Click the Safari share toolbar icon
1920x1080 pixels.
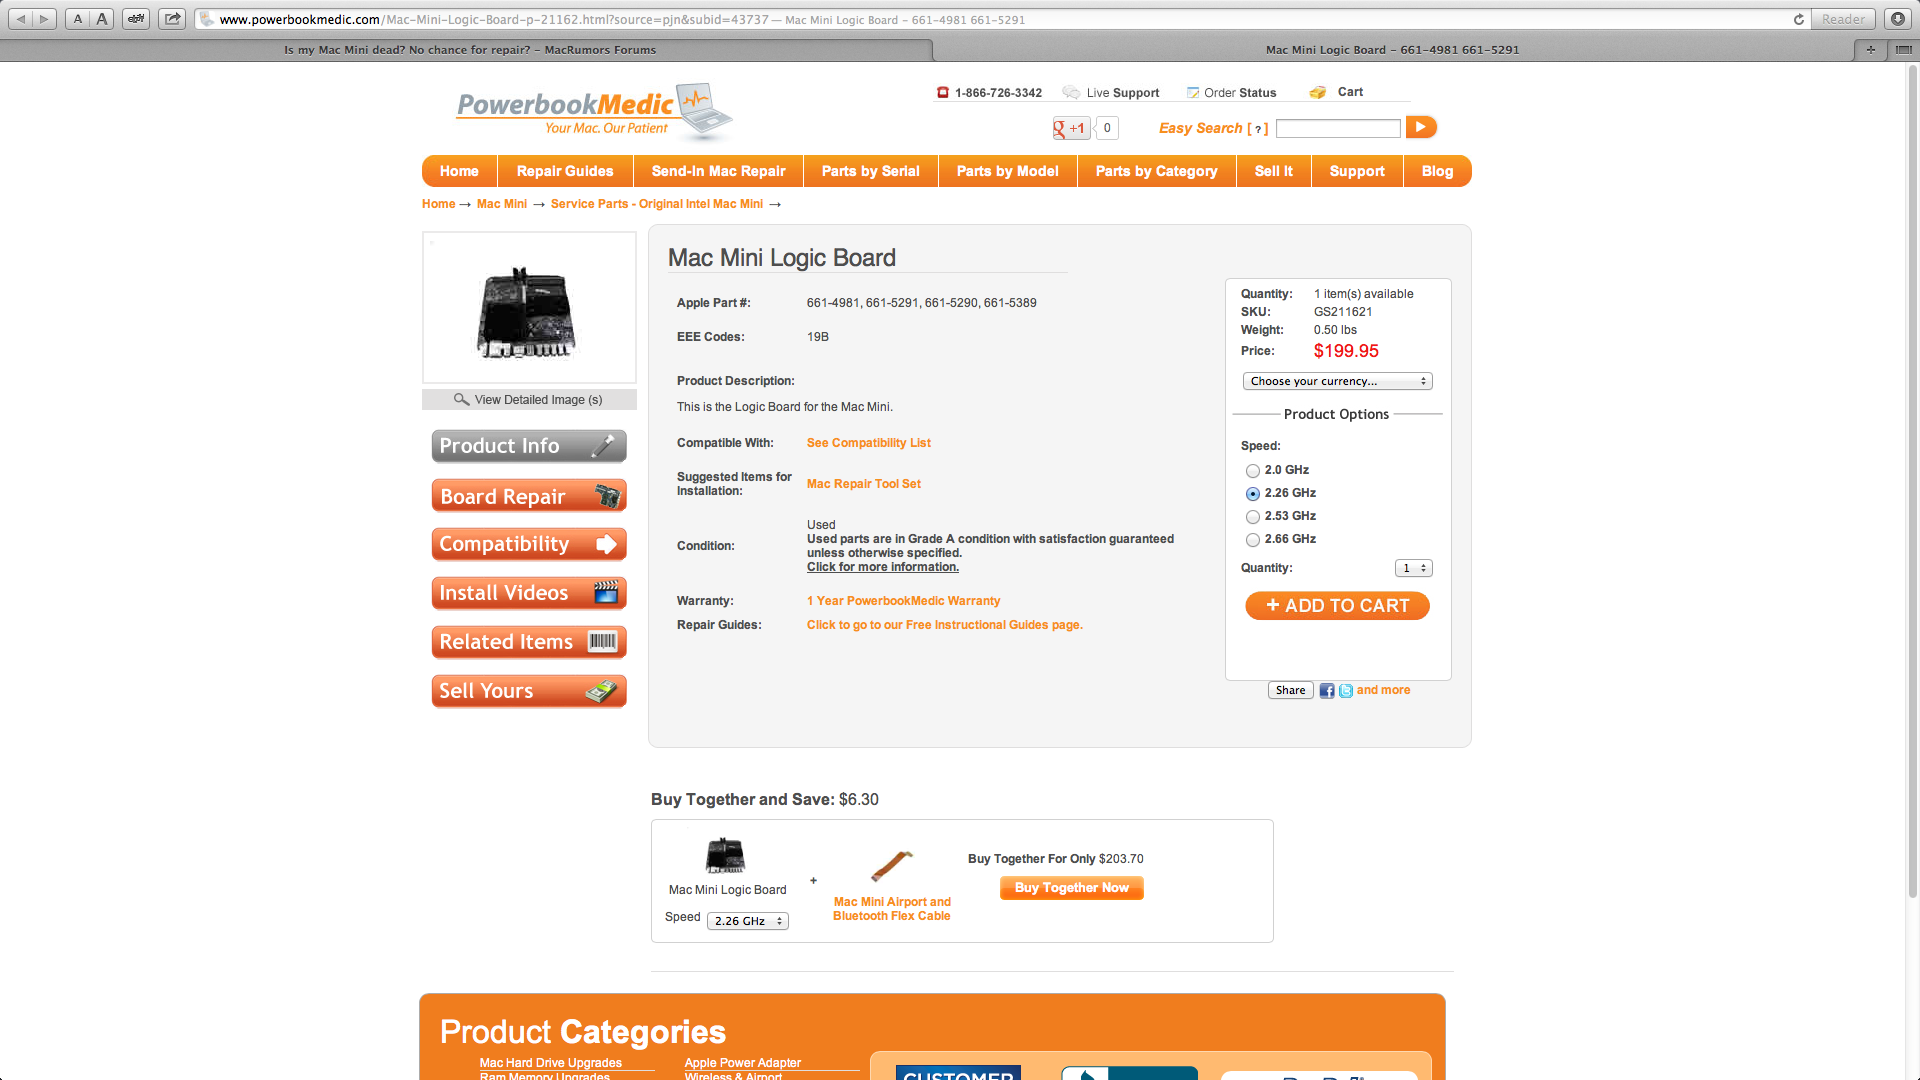pyautogui.click(x=172, y=18)
